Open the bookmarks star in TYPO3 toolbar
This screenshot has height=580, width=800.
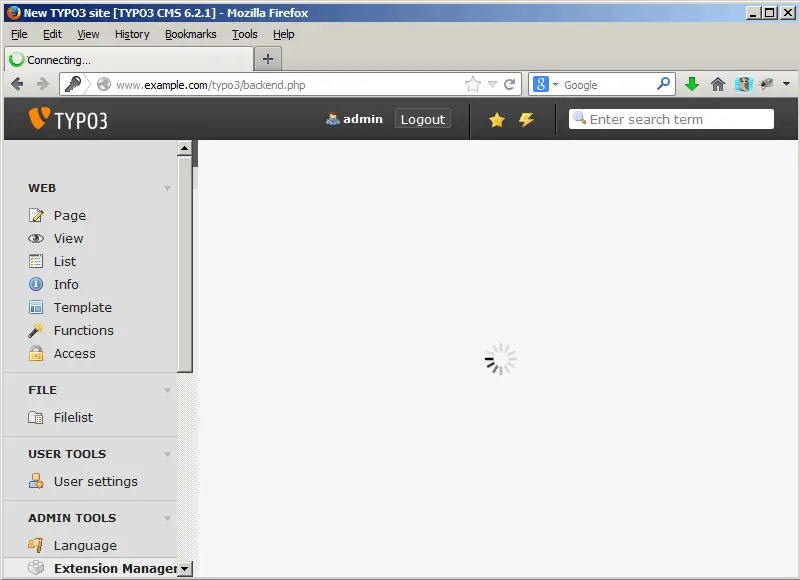tap(496, 120)
